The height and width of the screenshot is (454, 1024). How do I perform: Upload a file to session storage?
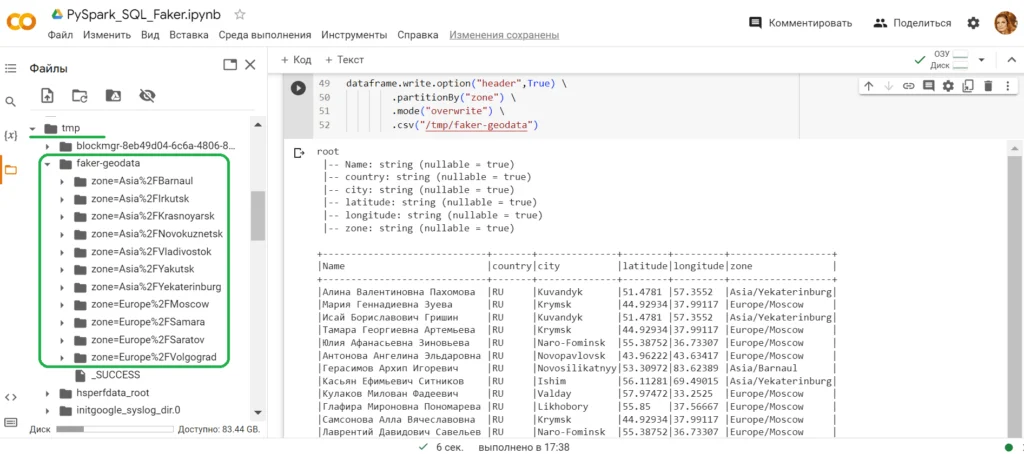(x=47, y=95)
